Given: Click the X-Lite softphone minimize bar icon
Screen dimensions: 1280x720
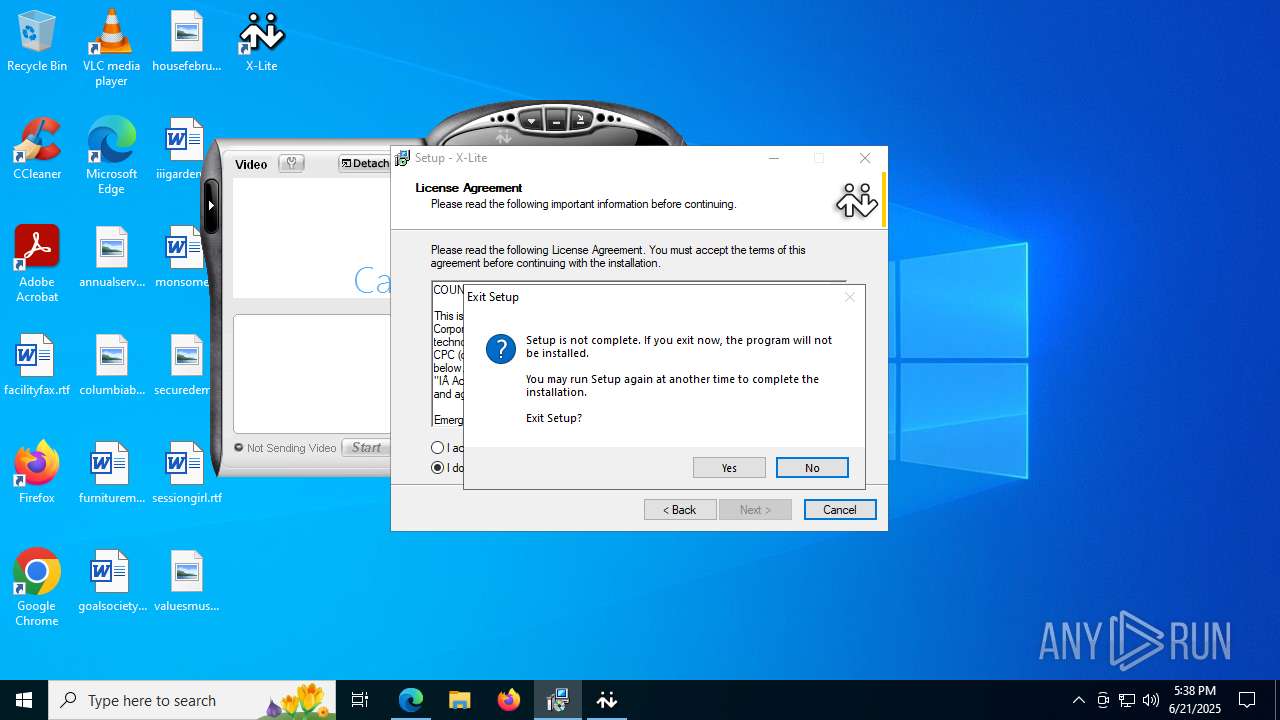Looking at the screenshot, I should 557,121.
